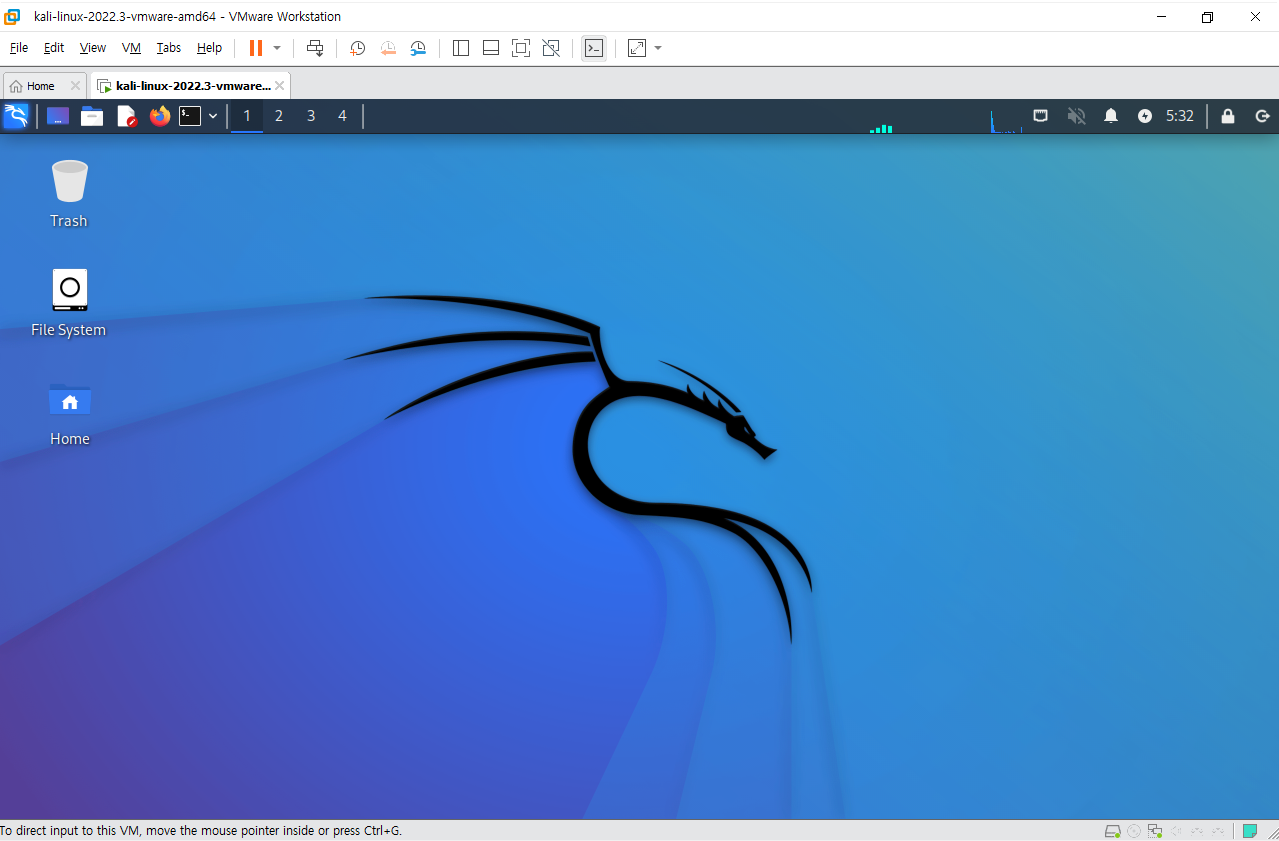Click the 5:32 clock
Viewport: 1279px width, 841px height.
click(1180, 116)
